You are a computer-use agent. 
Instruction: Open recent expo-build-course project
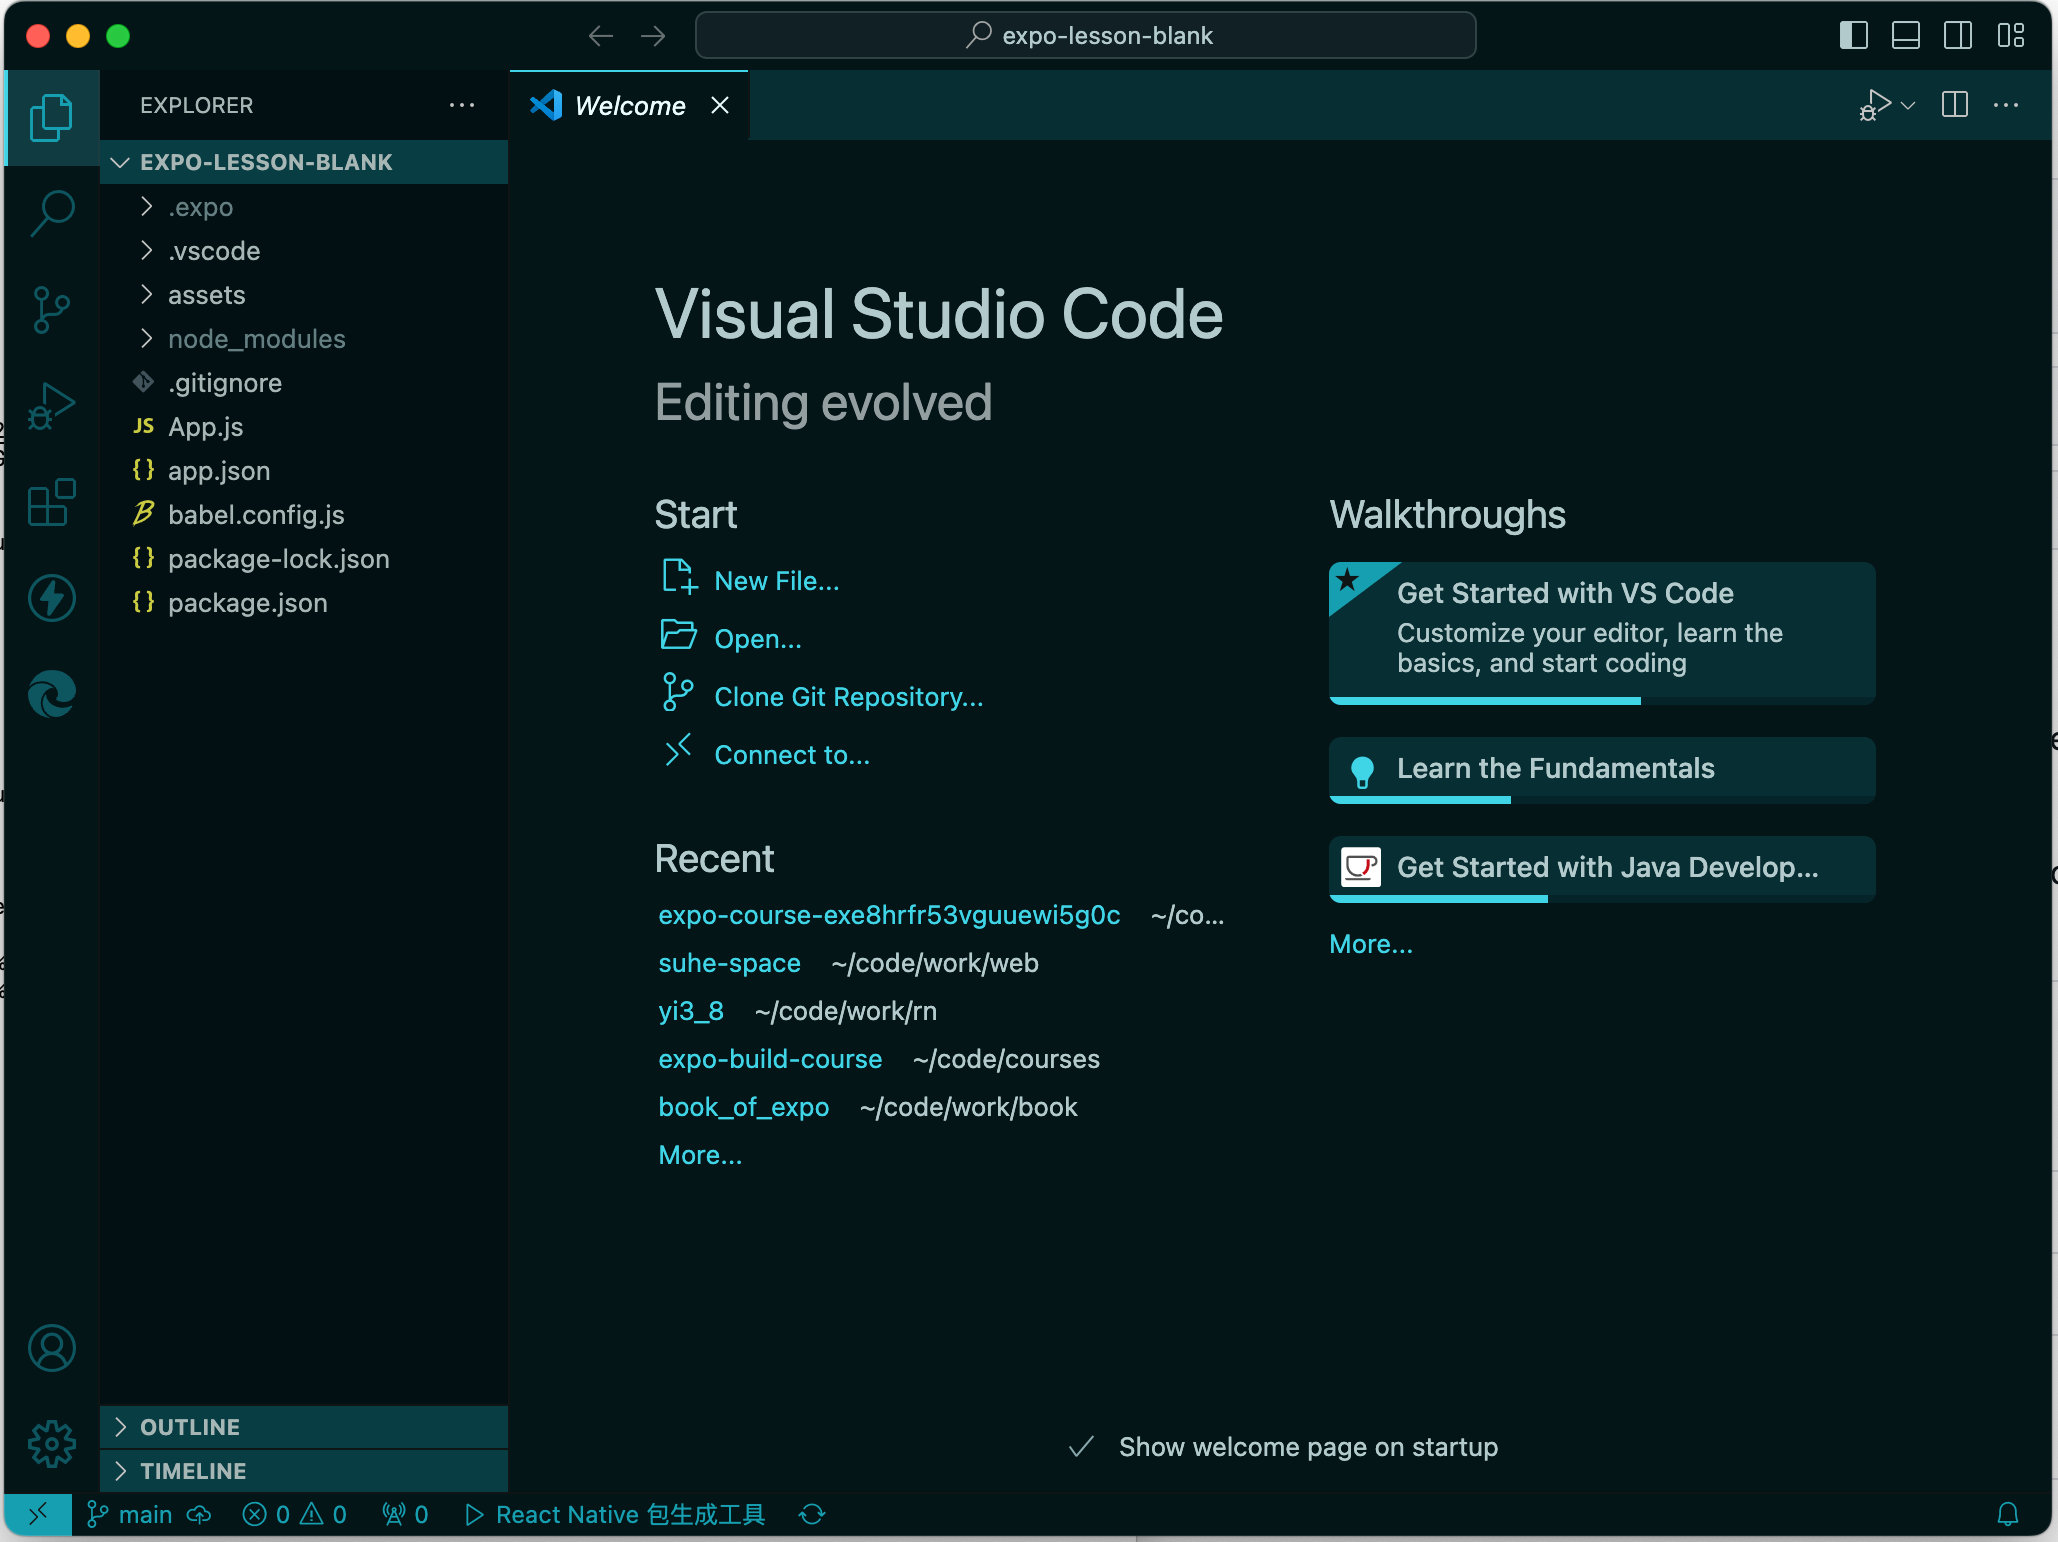pyautogui.click(x=770, y=1059)
